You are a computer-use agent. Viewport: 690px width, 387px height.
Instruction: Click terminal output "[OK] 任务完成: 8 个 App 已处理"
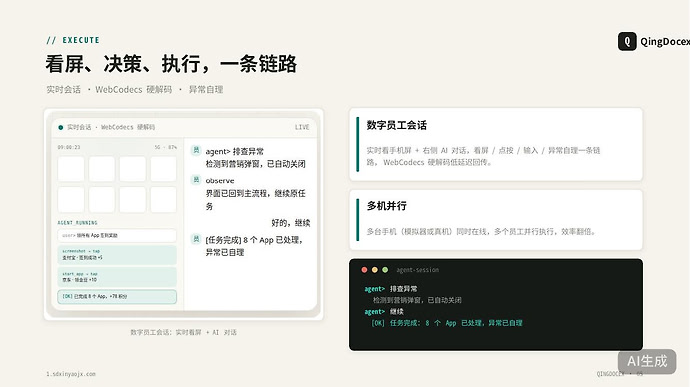coord(447,323)
